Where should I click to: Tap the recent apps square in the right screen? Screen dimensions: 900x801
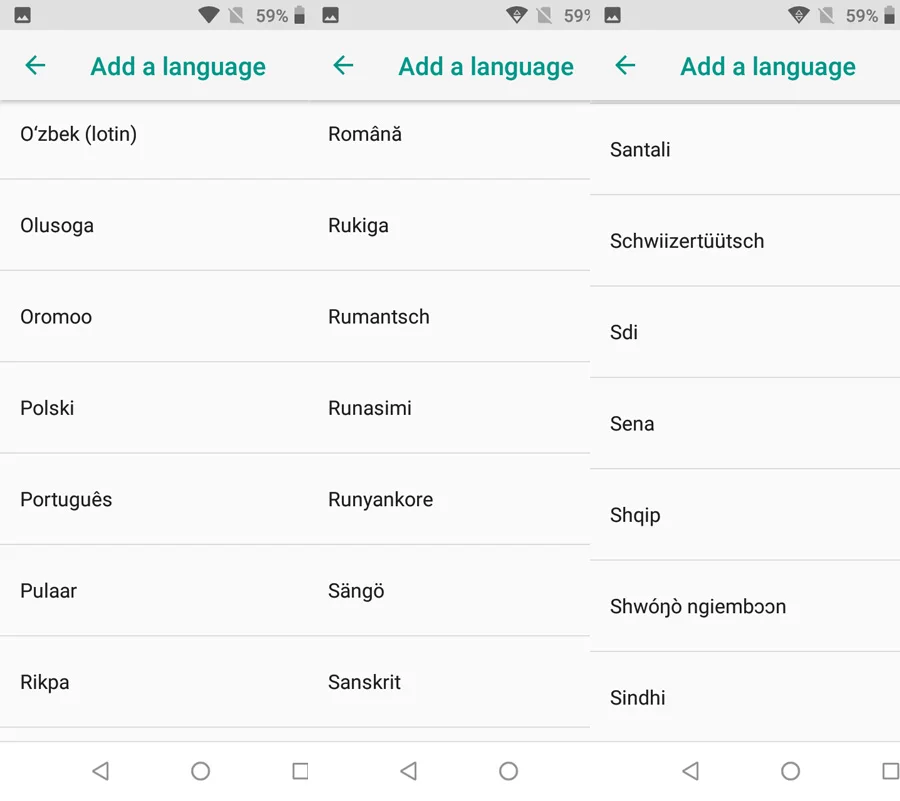(891, 771)
